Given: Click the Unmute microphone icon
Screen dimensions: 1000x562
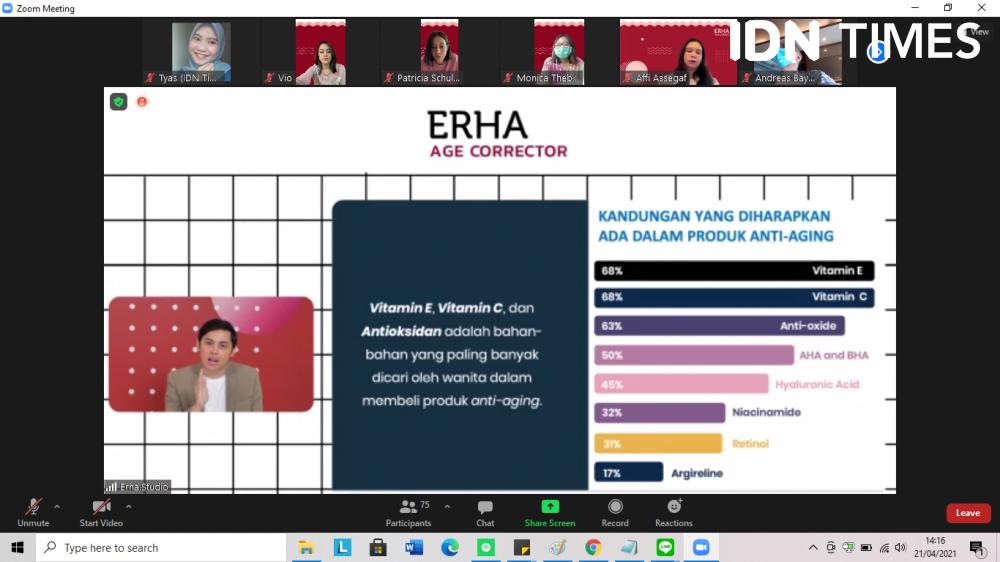Looking at the screenshot, I should point(33,507).
